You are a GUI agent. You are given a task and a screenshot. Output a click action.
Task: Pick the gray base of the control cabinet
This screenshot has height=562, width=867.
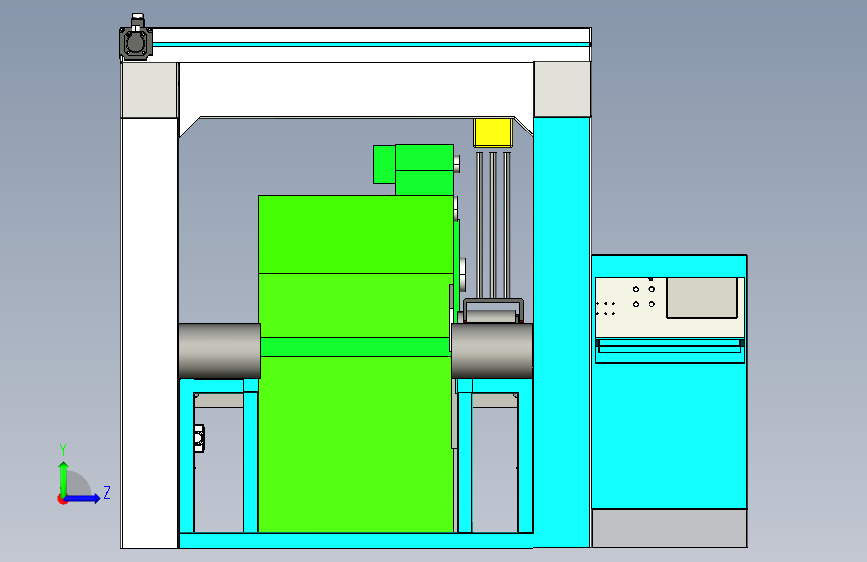[669, 528]
